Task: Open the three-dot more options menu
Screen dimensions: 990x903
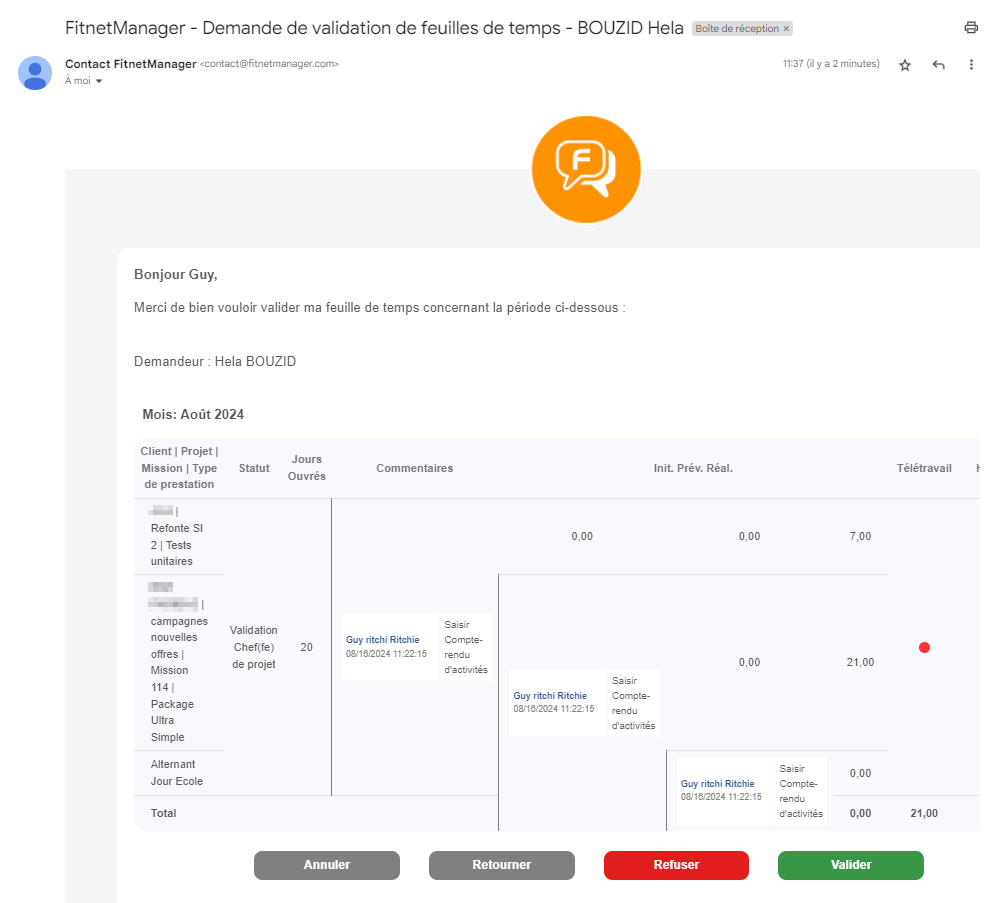Action: 971,65
